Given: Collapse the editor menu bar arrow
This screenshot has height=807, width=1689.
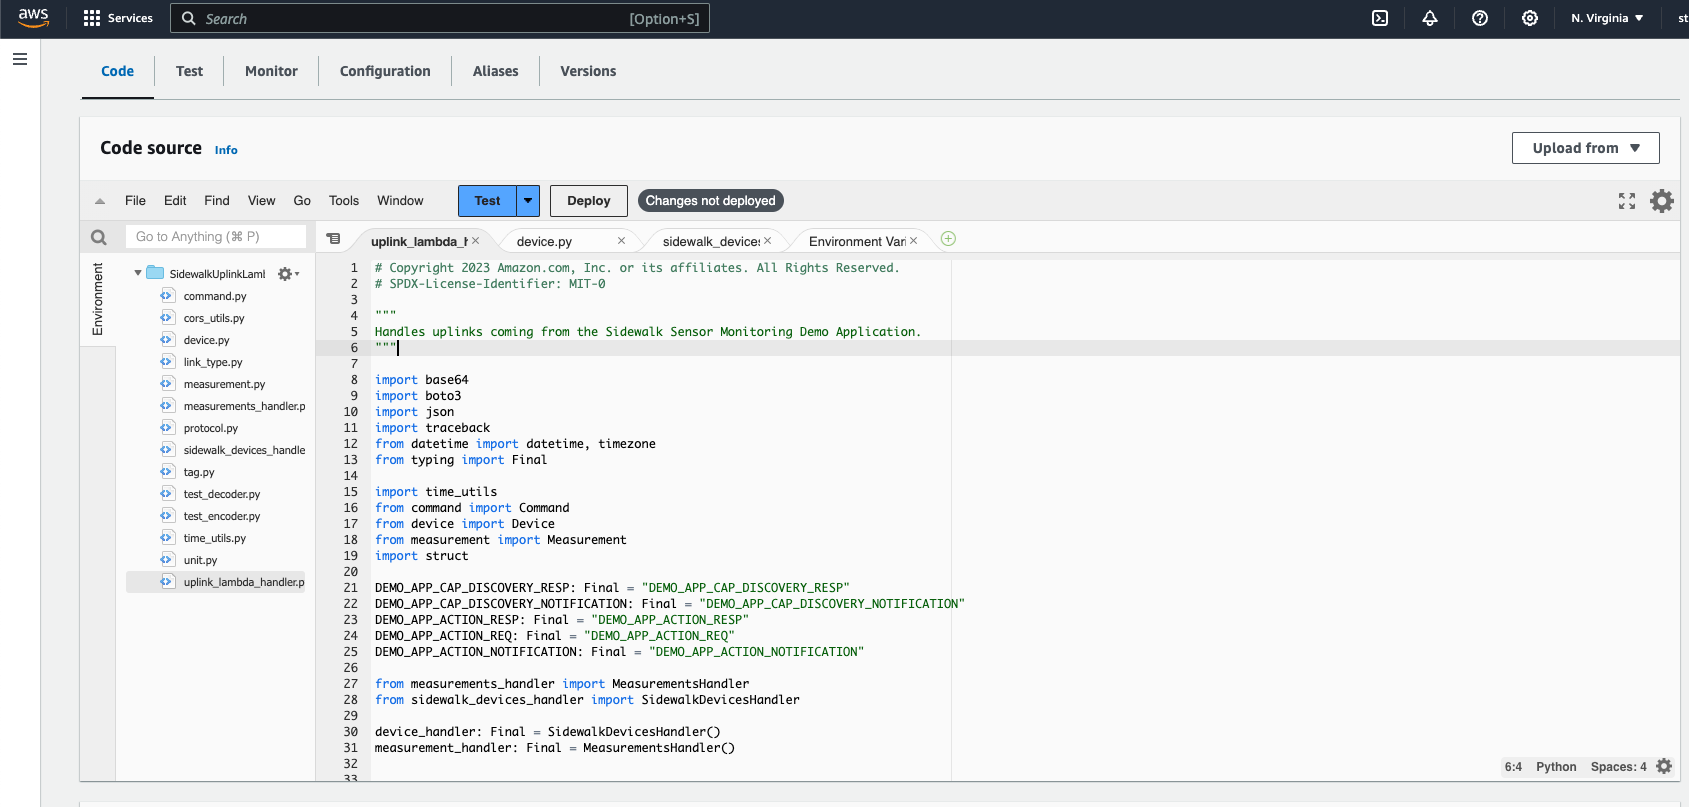Looking at the screenshot, I should 100,201.
